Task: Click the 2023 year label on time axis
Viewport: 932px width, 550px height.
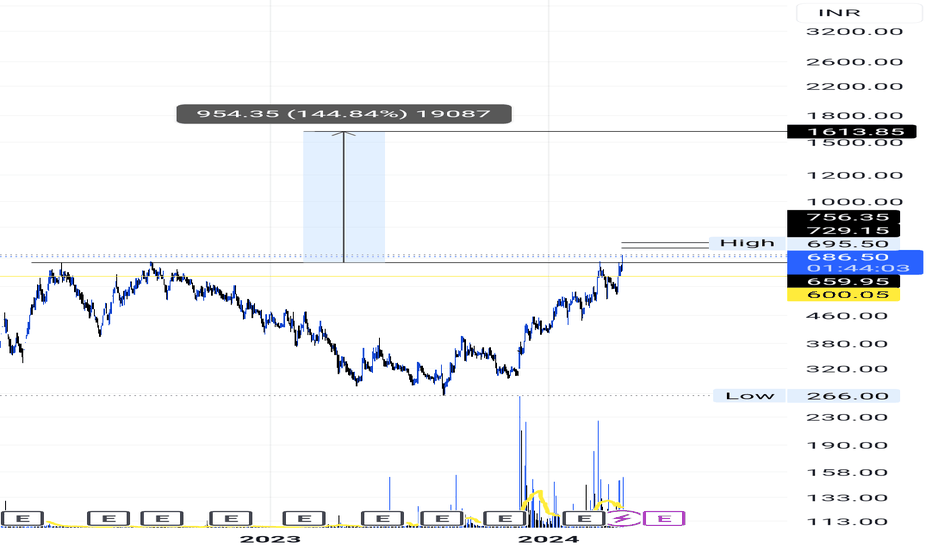Action: pyautogui.click(x=270, y=539)
